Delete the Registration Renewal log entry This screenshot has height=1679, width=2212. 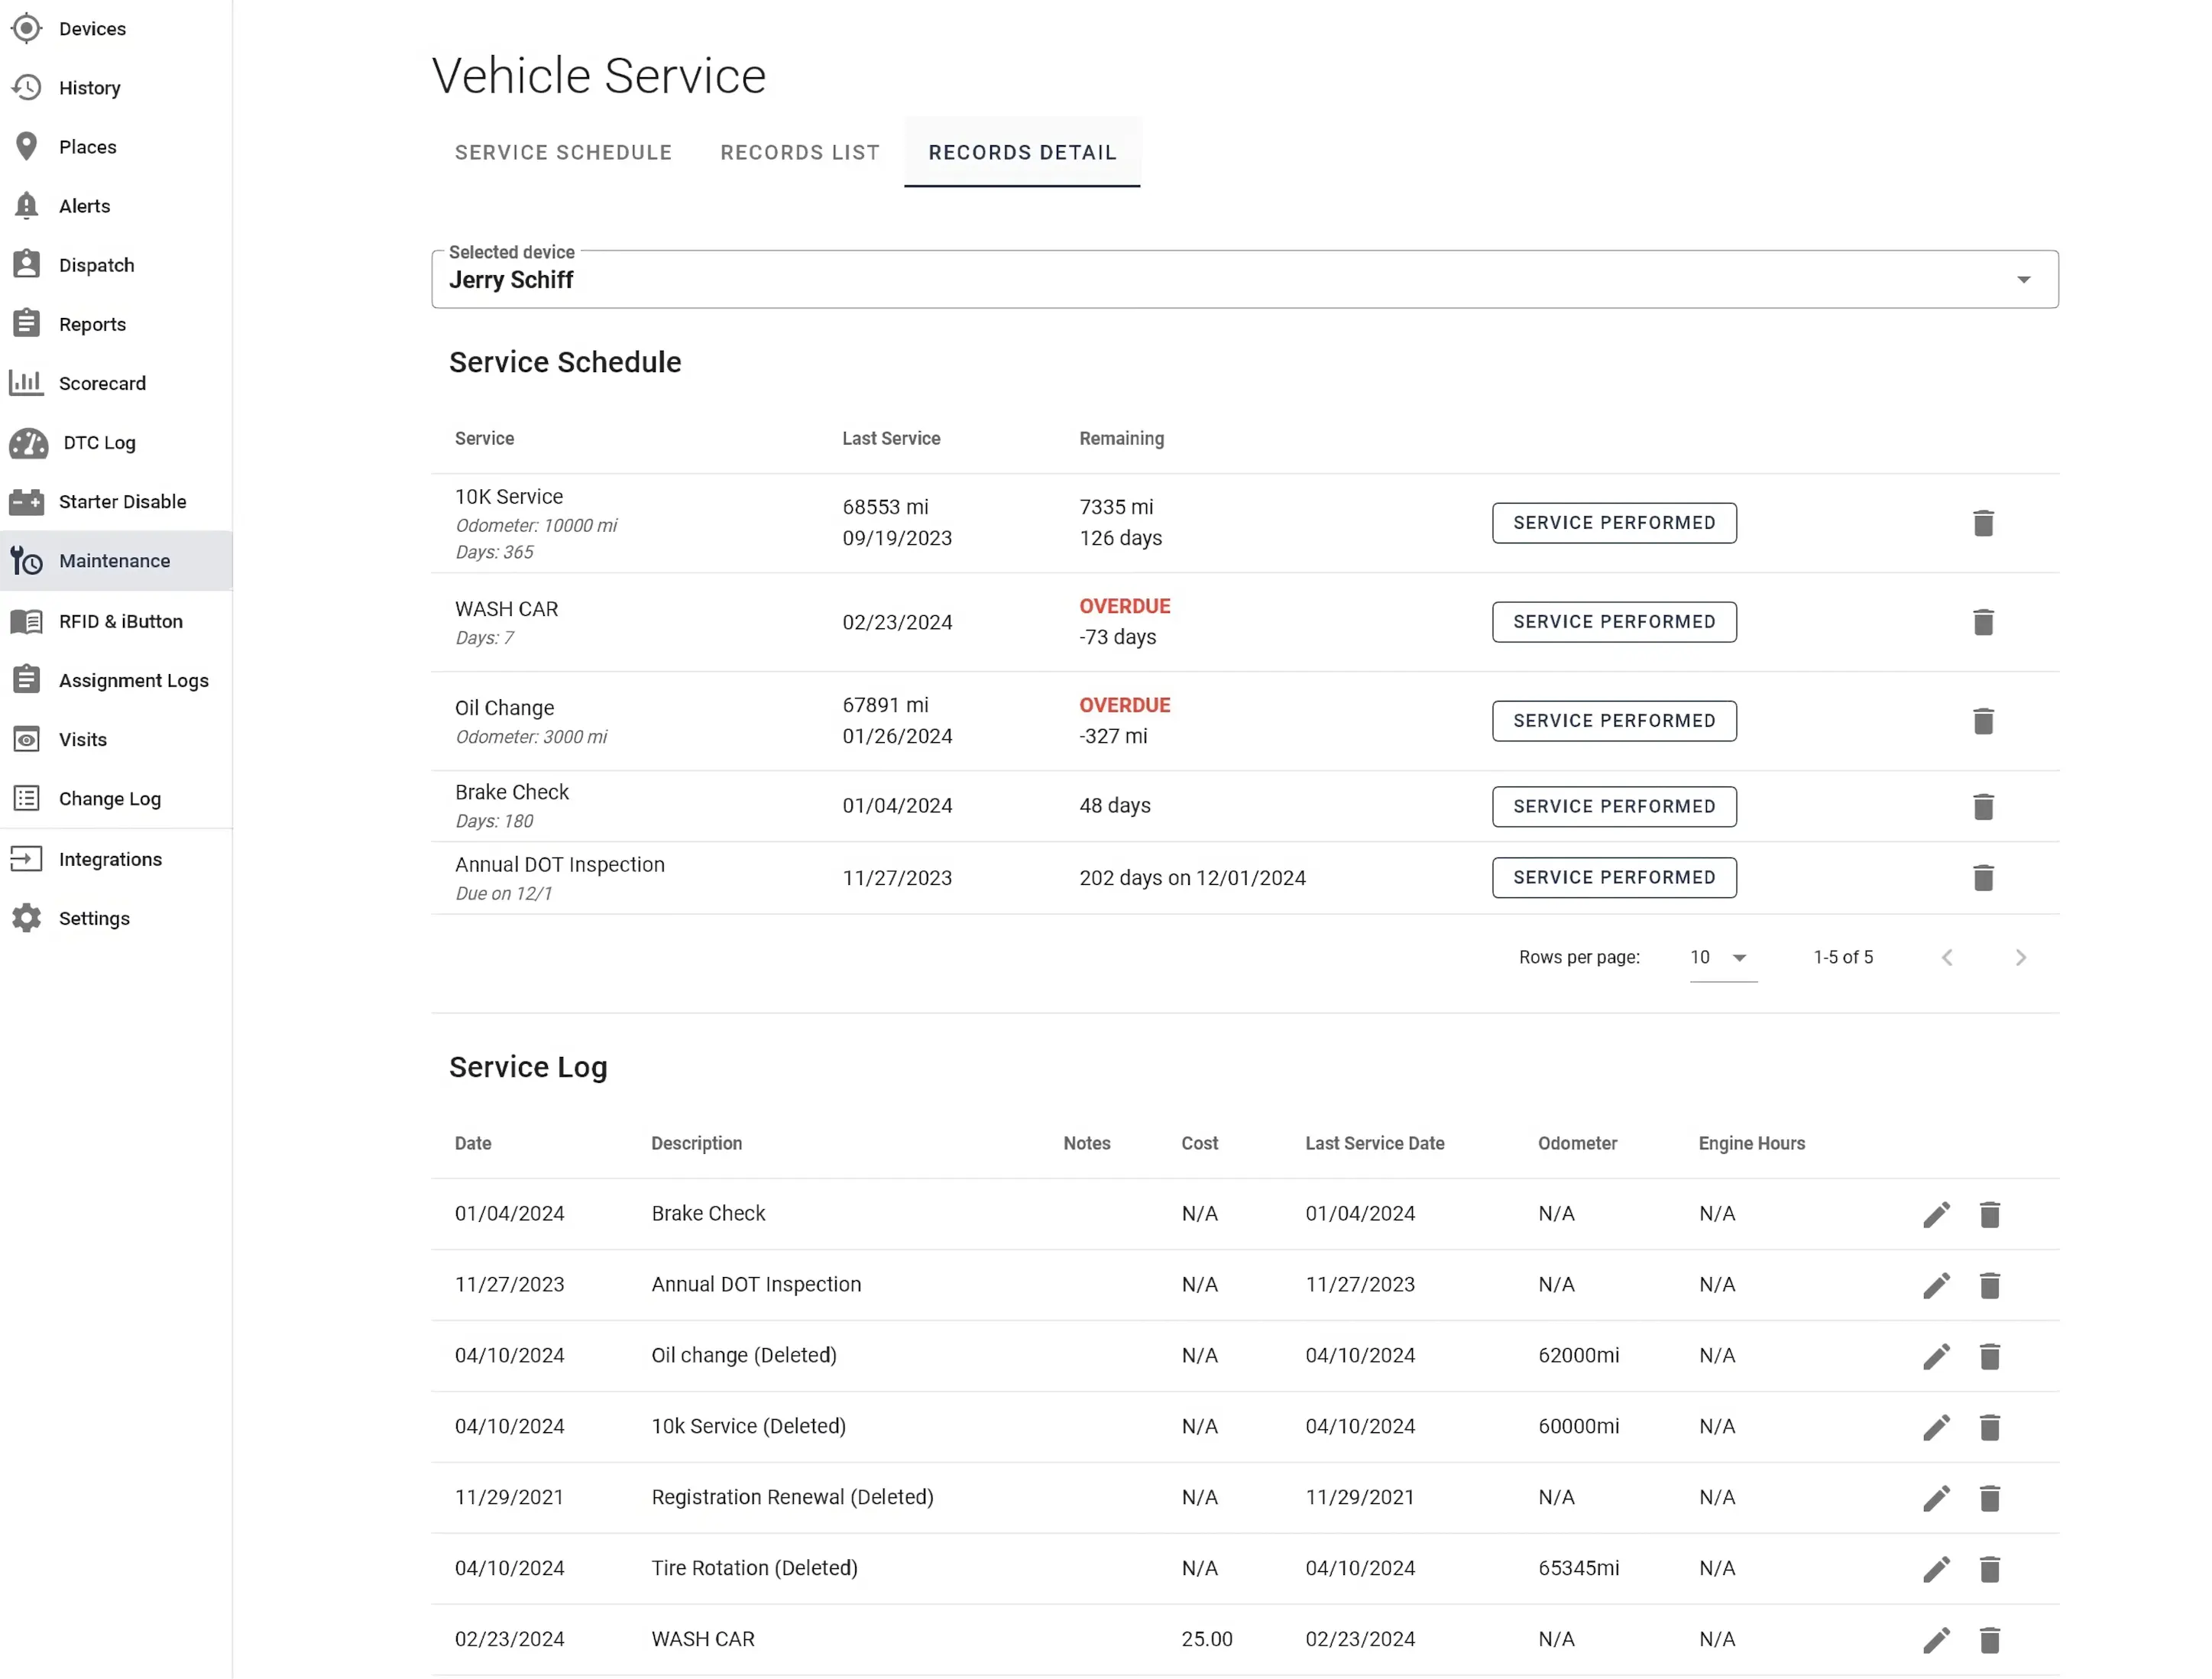pos(1990,1498)
